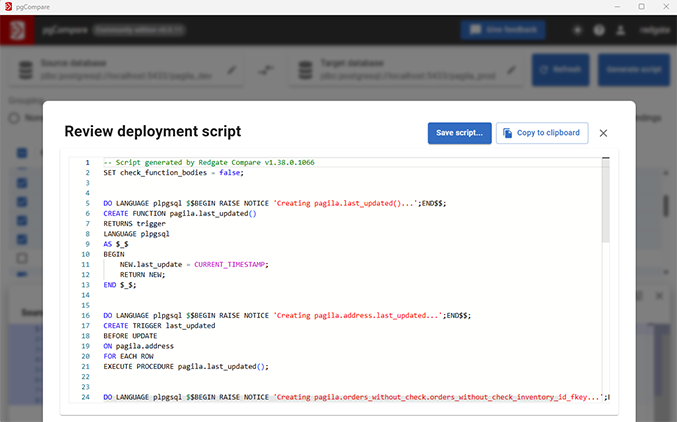The height and width of the screenshot is (422, 677).
Task: Click the clipboard icon in Copy to clipboard
Action: point(508,133)
